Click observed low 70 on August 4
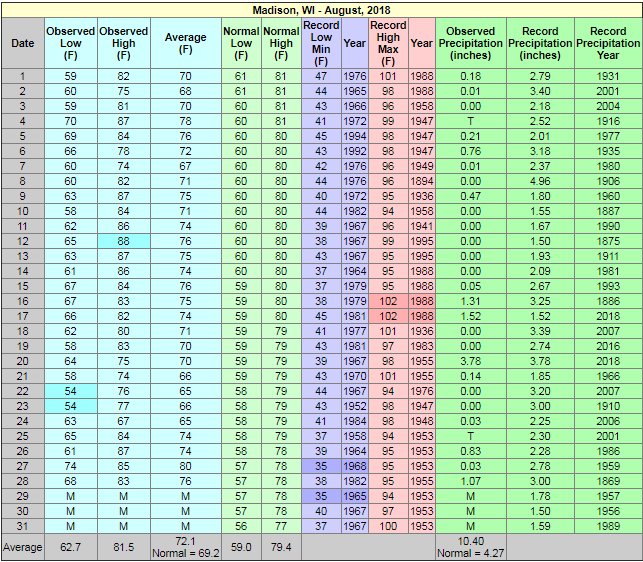 click(x=71, y=121)
